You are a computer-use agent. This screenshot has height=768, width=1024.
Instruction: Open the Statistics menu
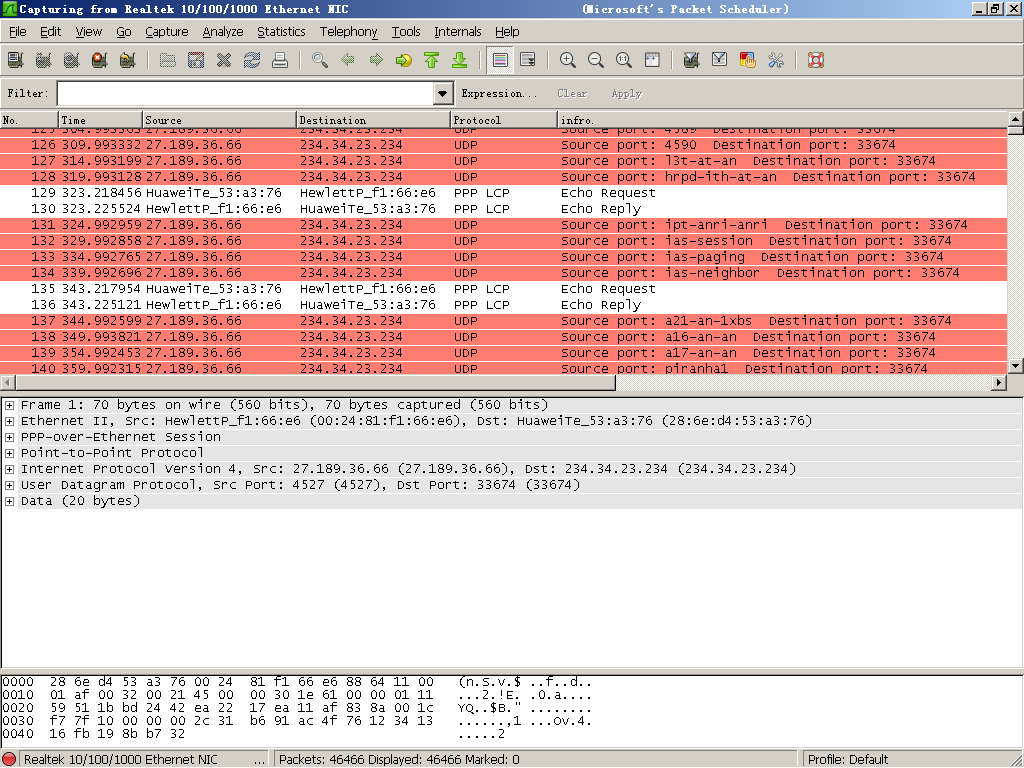[281, 31]
